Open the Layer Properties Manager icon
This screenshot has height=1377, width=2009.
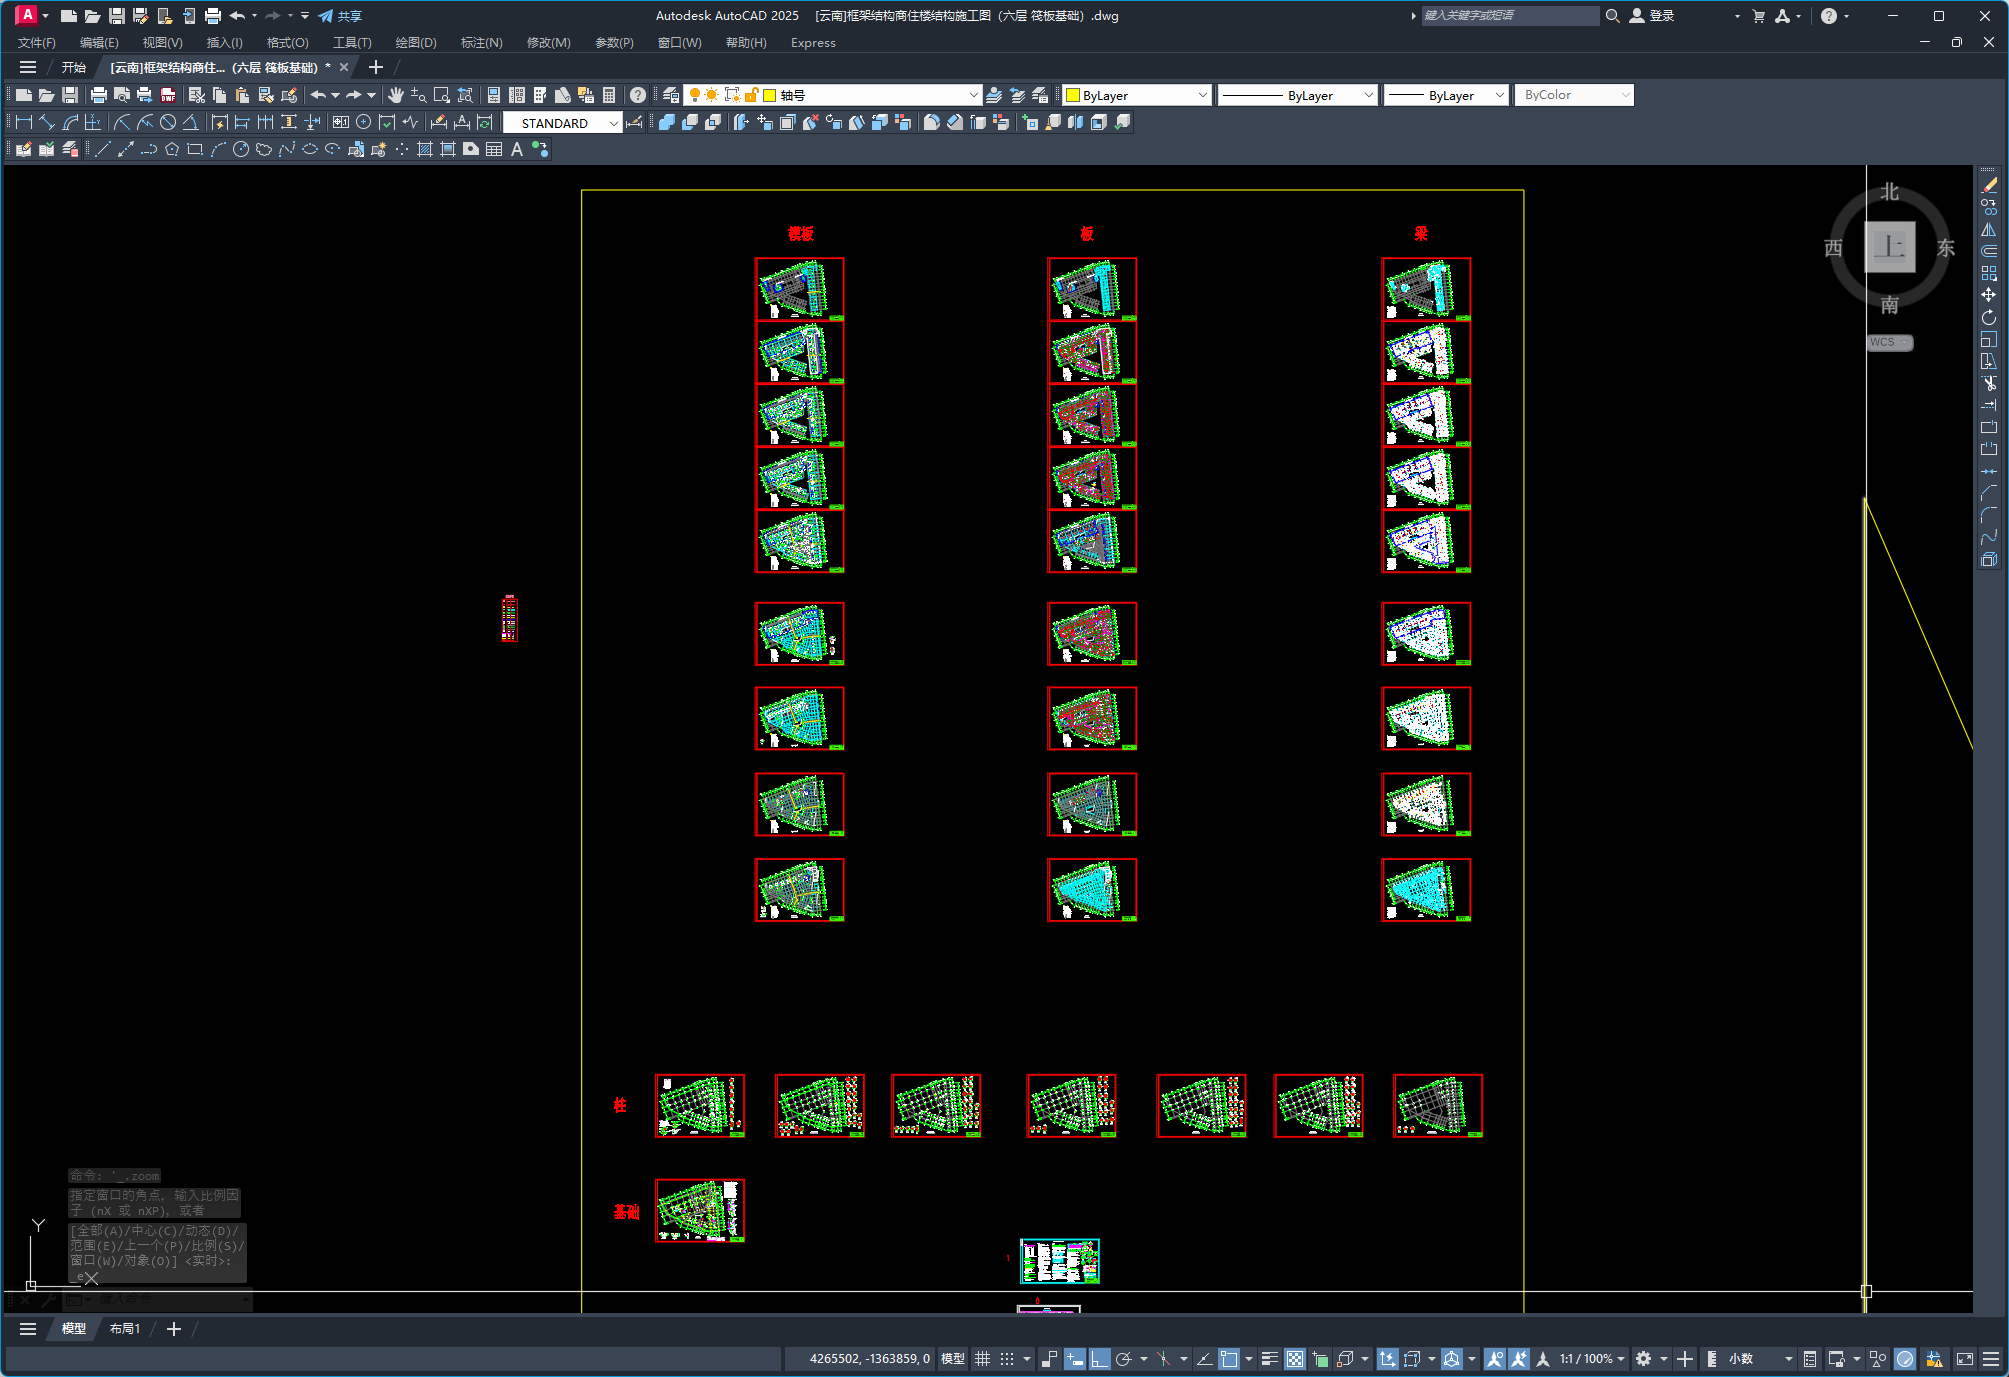click(671, 95)
